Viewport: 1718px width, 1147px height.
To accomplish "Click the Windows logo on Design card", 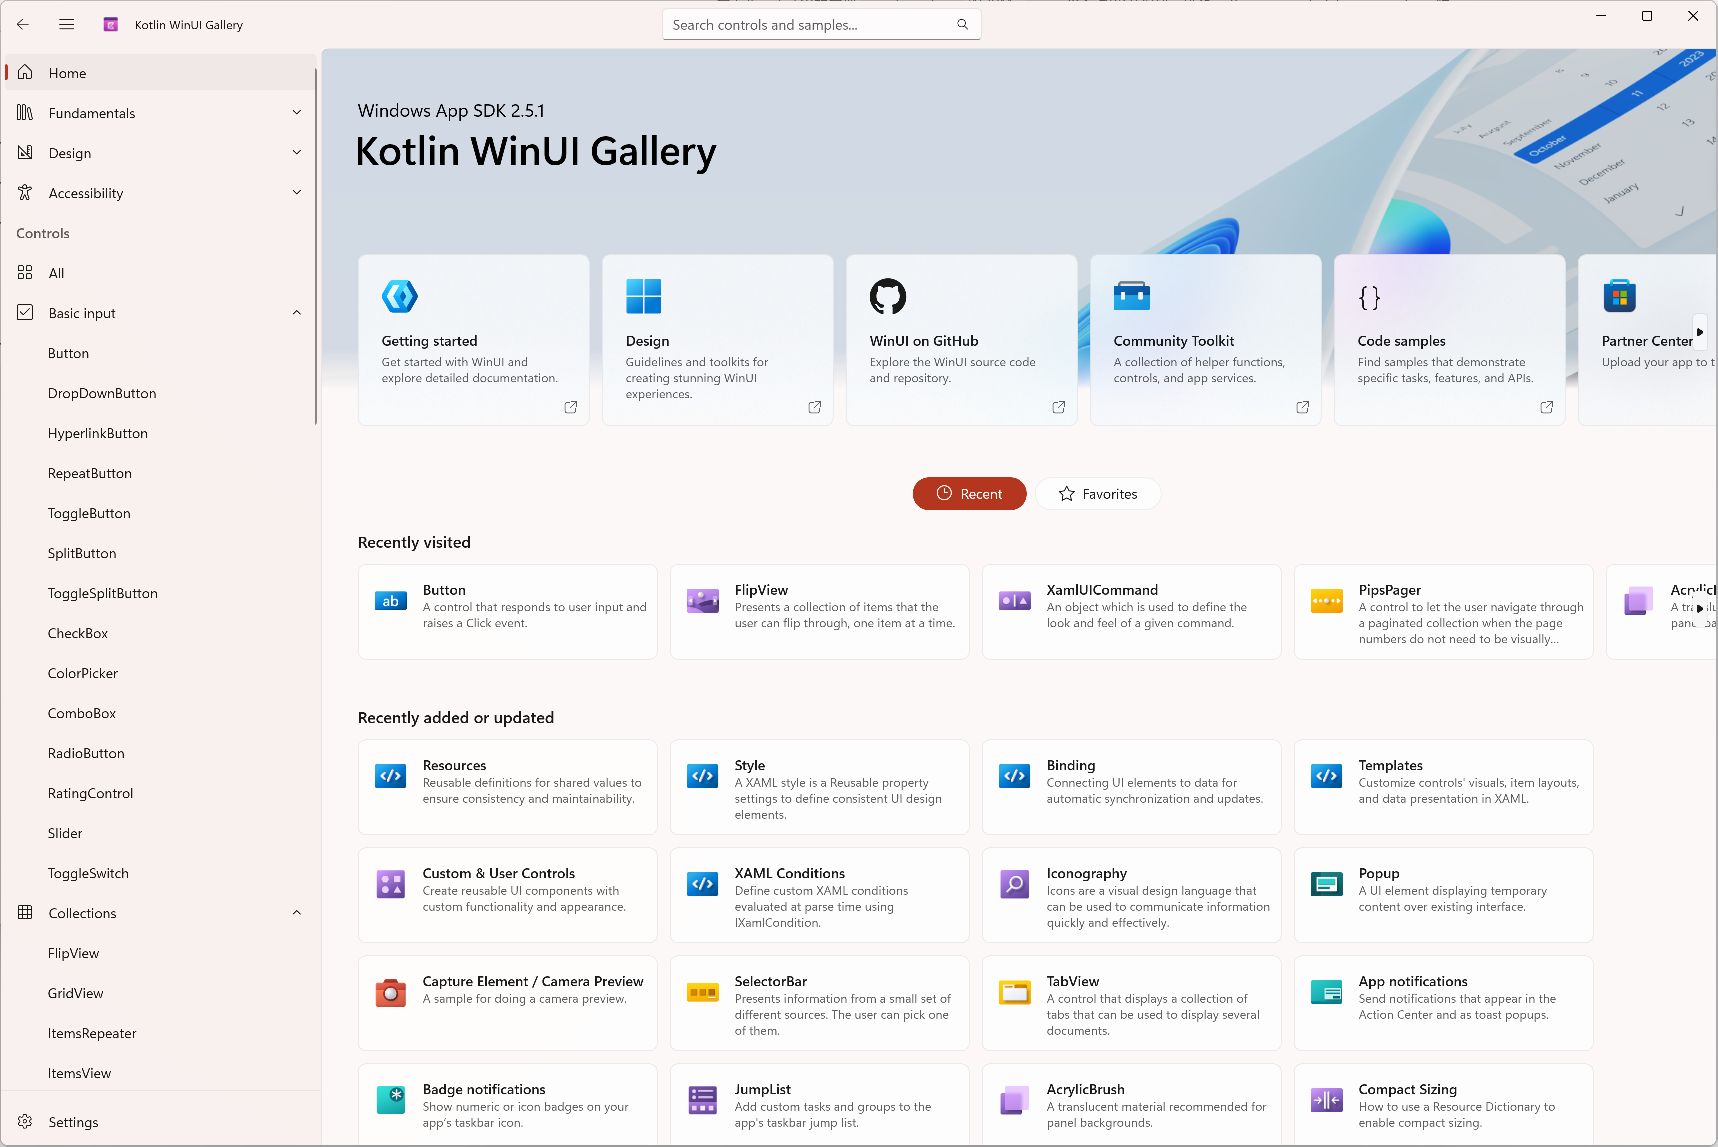I will (643, 296).
